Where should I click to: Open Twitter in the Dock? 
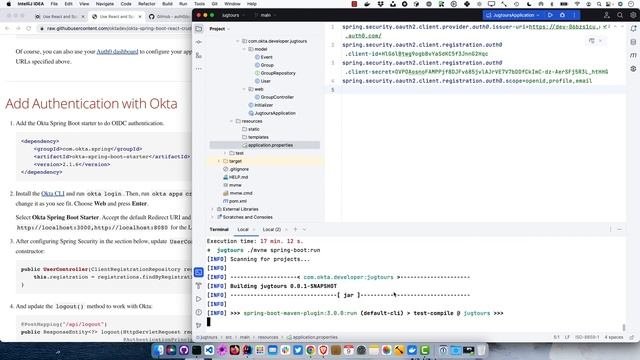(x=298, y=350)
